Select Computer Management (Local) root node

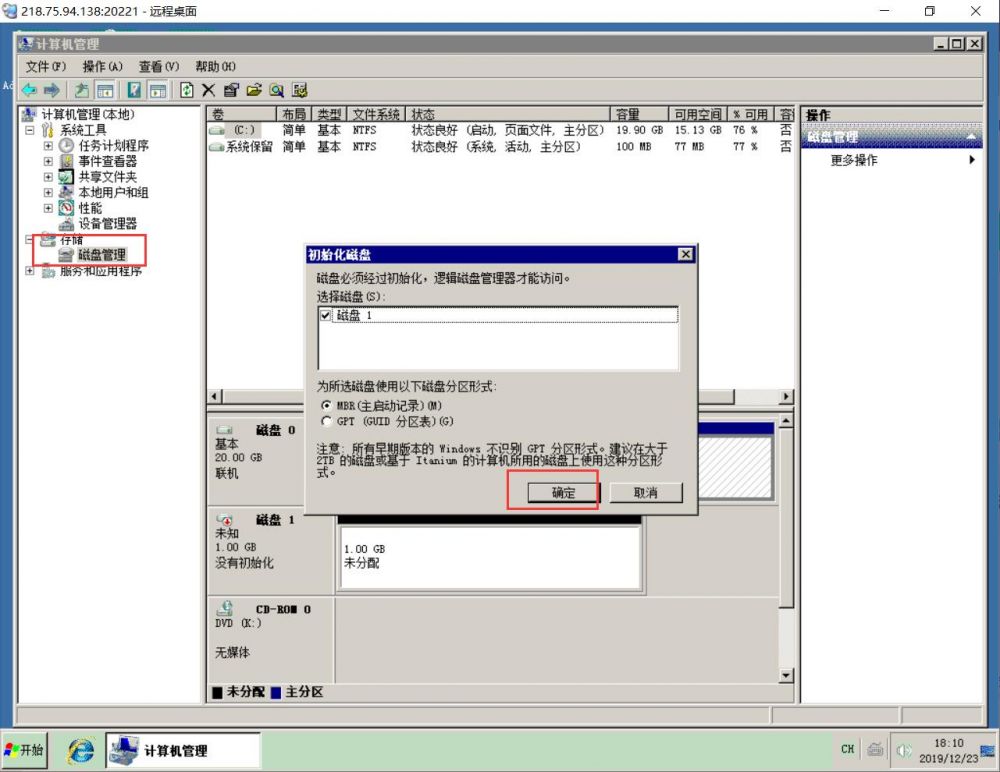tap(88, 114)
